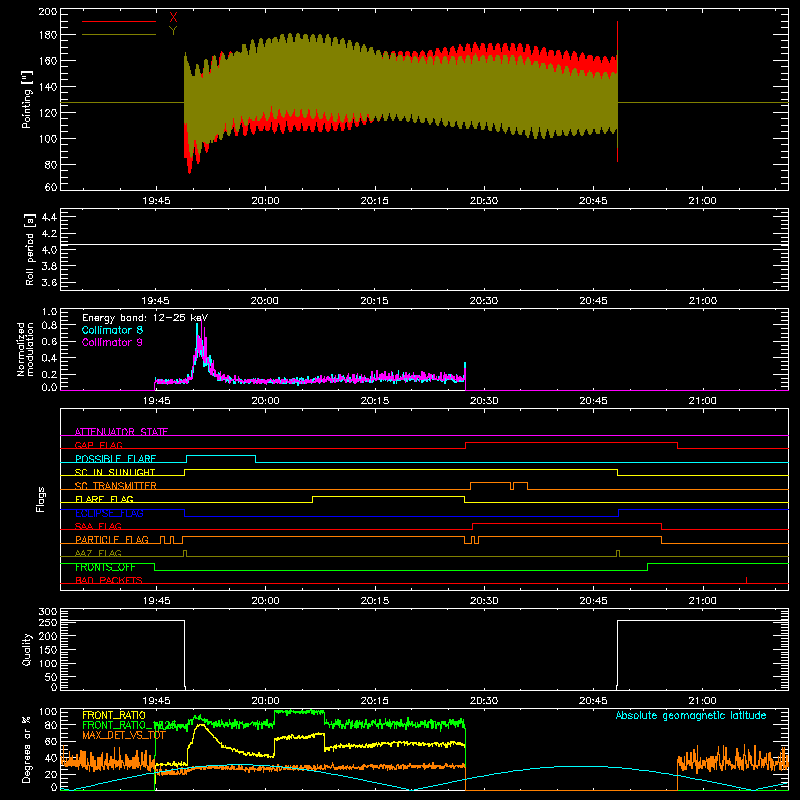This screenshot has height=800, width=800.
Task: Click the 20:30 label under the Roll period plot
Action: [484, 301]
